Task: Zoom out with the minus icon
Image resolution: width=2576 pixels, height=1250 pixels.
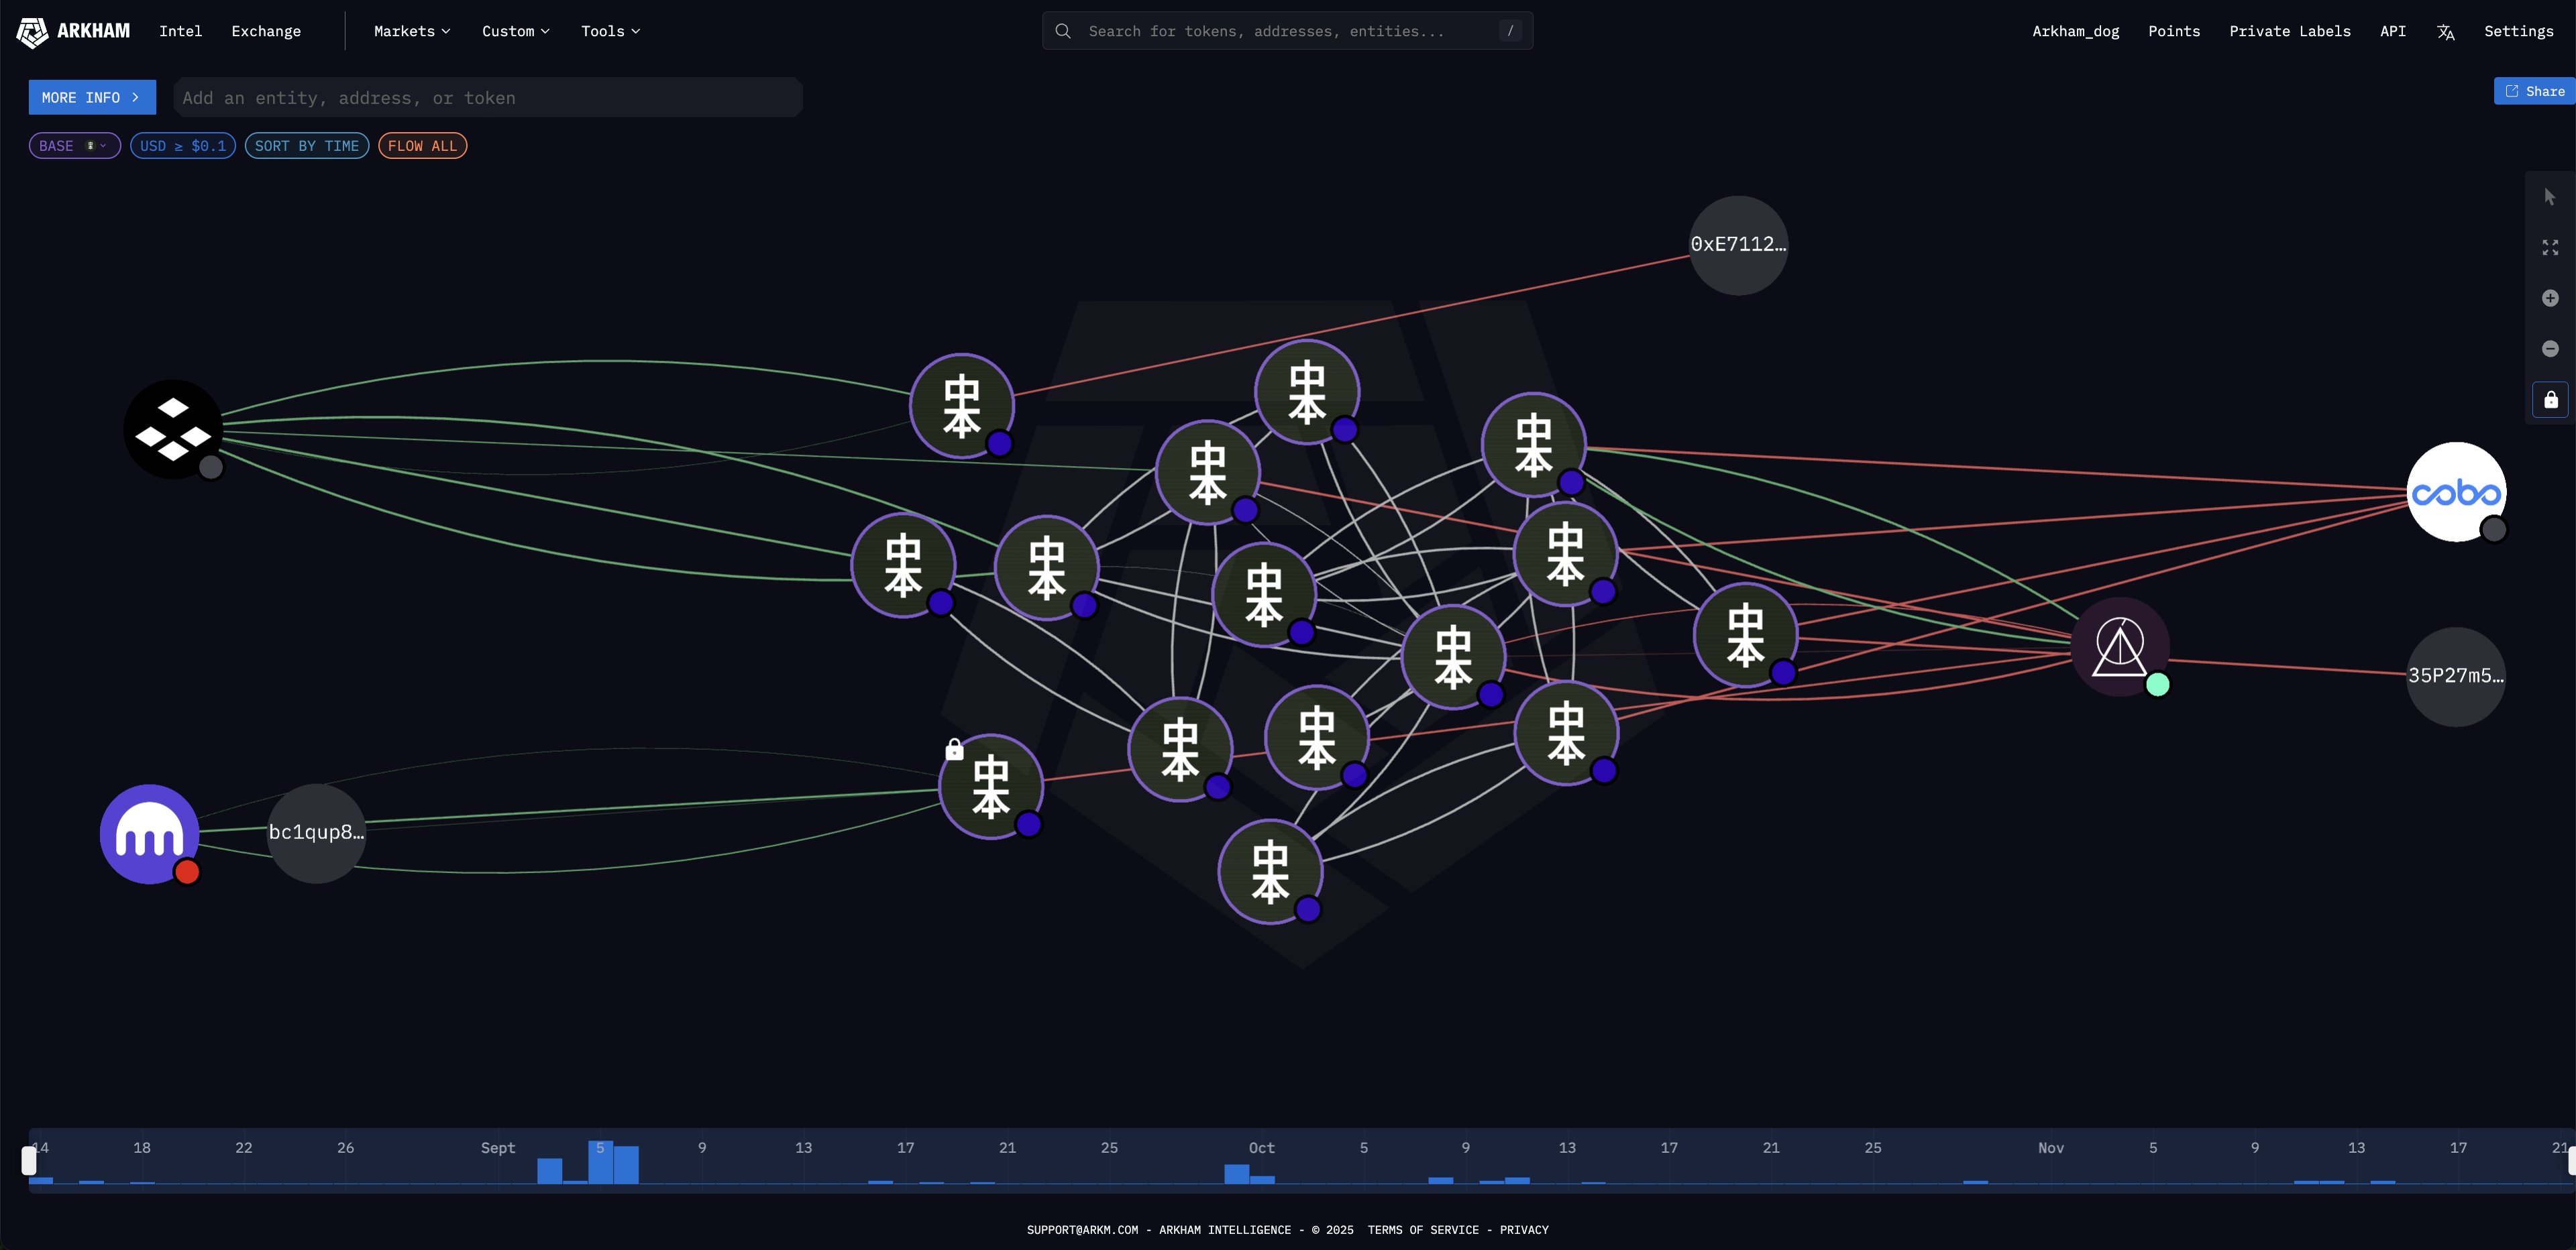Action: point(2549,349)
